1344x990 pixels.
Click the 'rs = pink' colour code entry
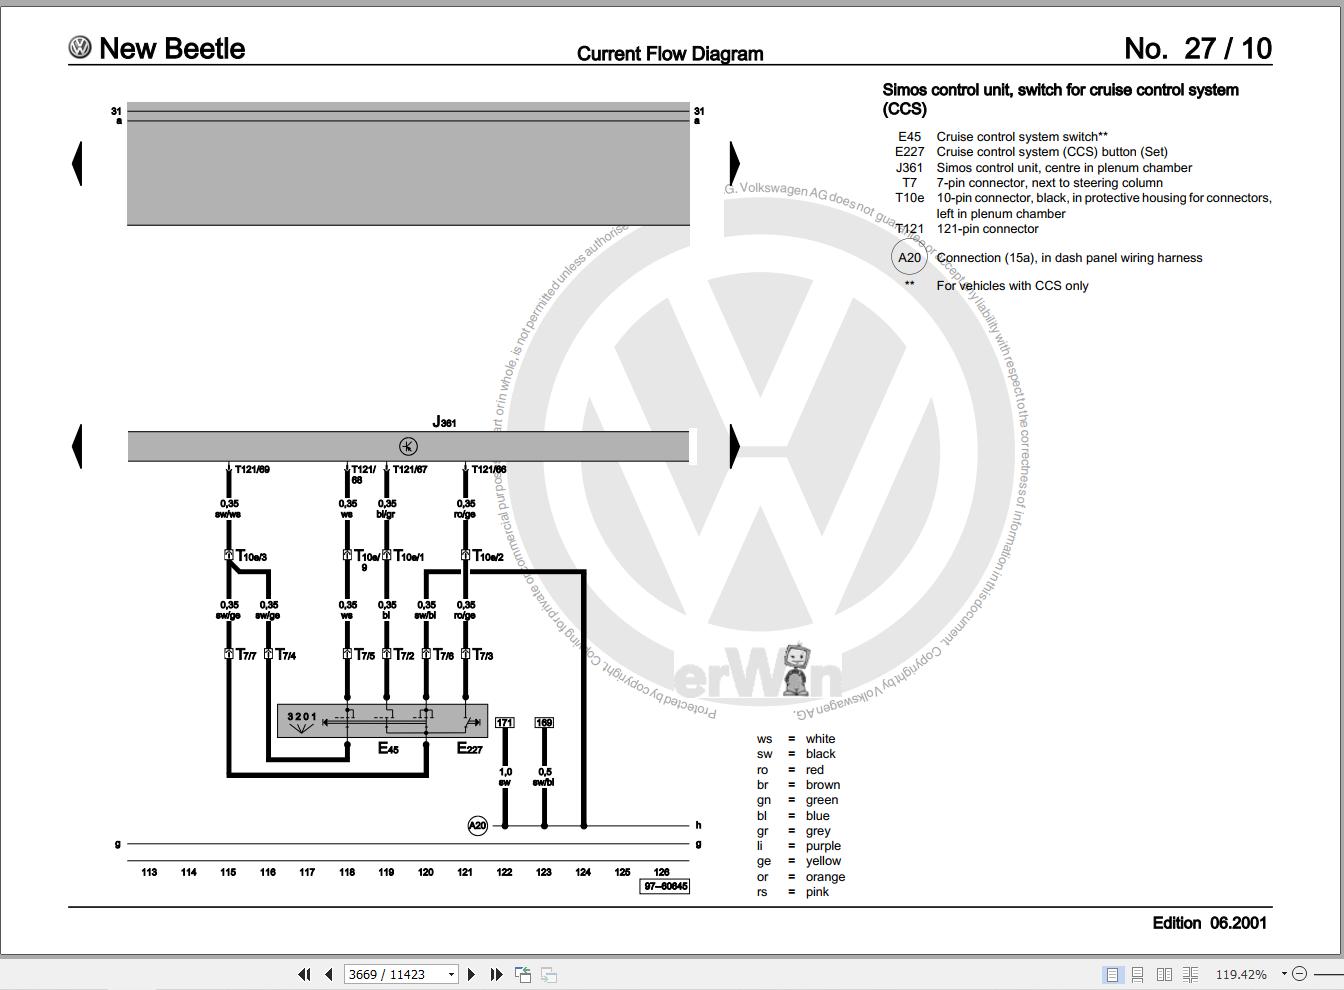[x=793, y=892]
